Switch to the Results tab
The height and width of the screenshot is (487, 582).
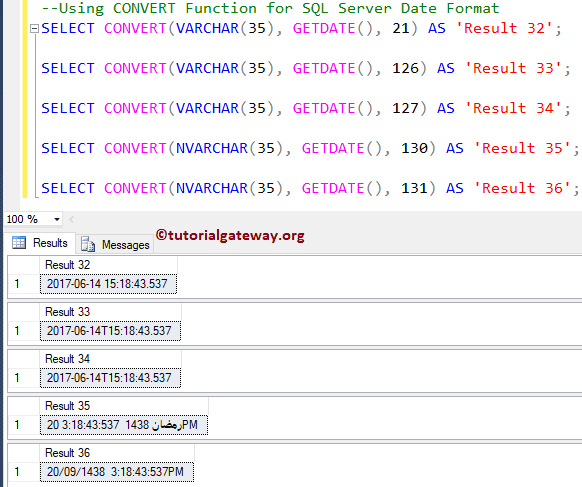40,243
